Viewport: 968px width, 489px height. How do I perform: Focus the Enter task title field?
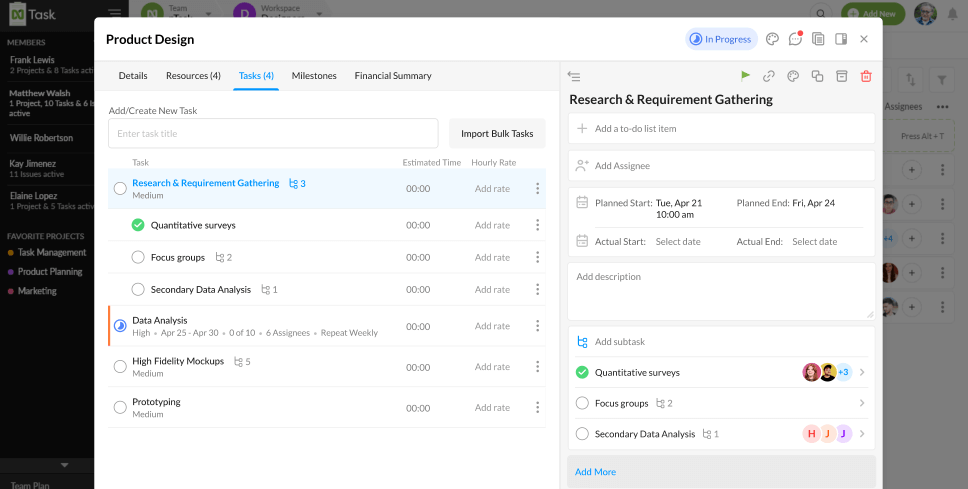(273, 133)
